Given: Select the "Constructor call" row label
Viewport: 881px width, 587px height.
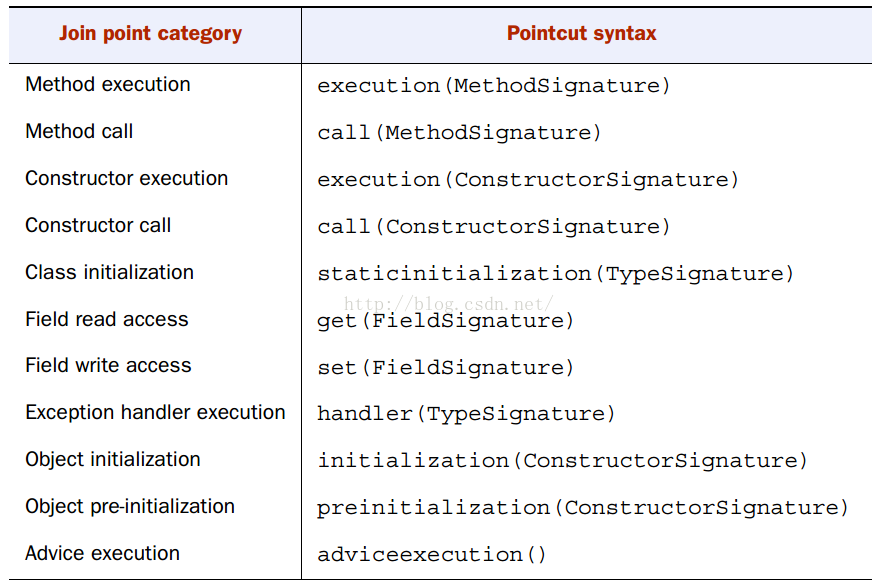Looking at the screenshot, I should click(98, 226).
